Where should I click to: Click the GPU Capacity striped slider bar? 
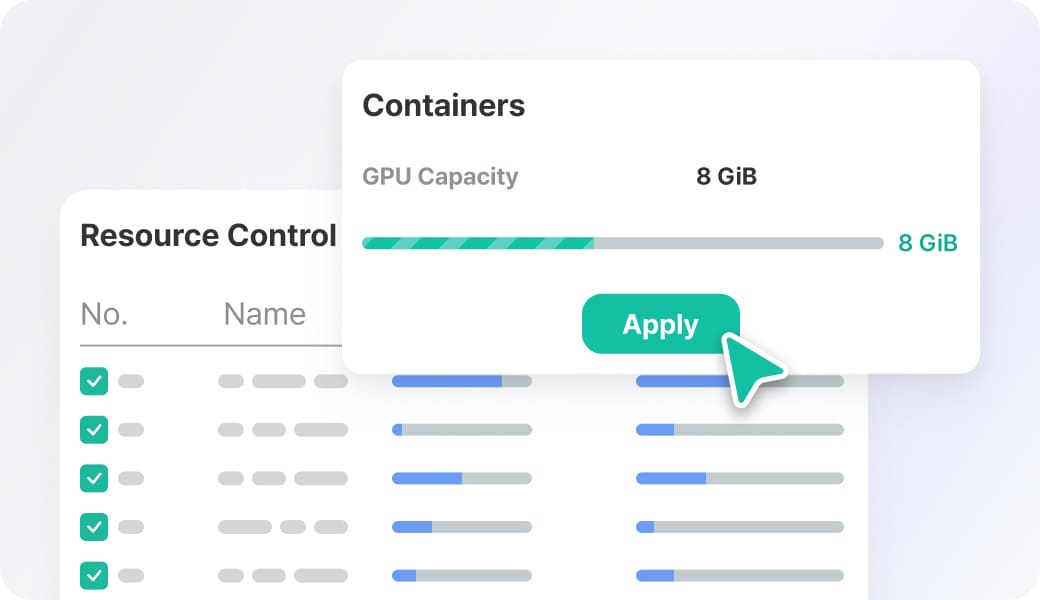click(x=622, y=243)
